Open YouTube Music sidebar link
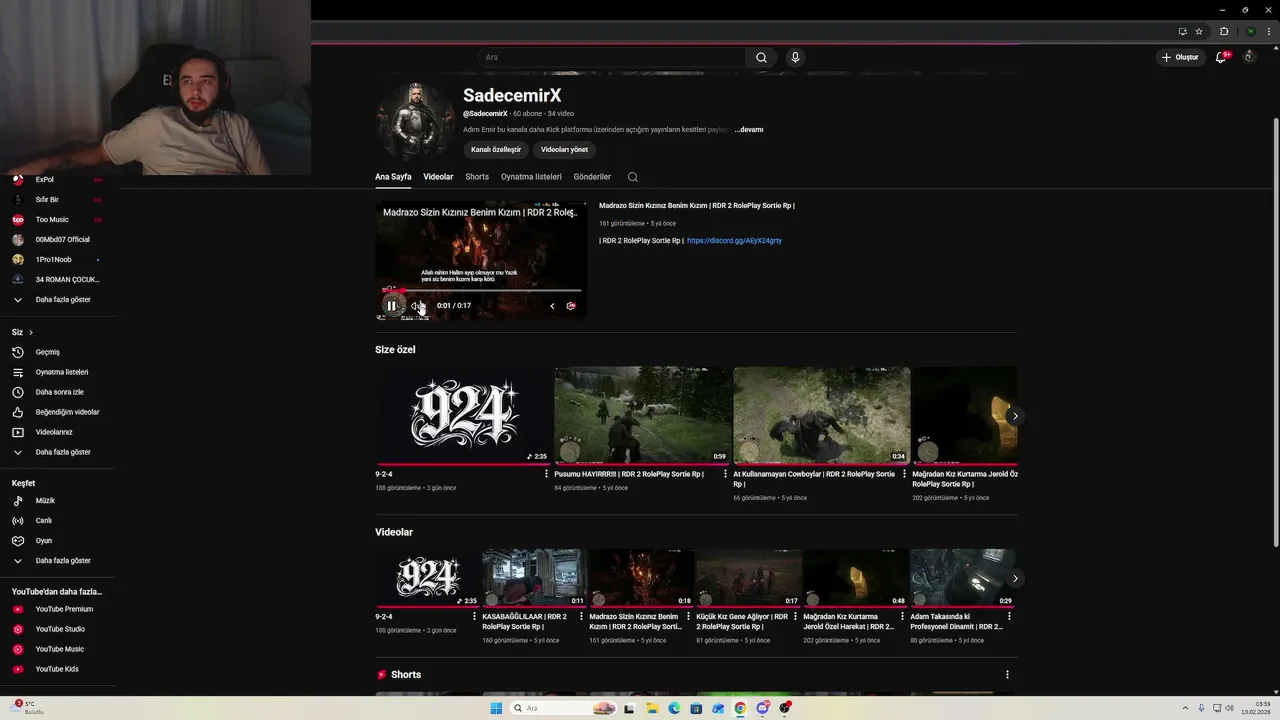1280x720 pixels. pyautogui.click(x=58, y=649)
